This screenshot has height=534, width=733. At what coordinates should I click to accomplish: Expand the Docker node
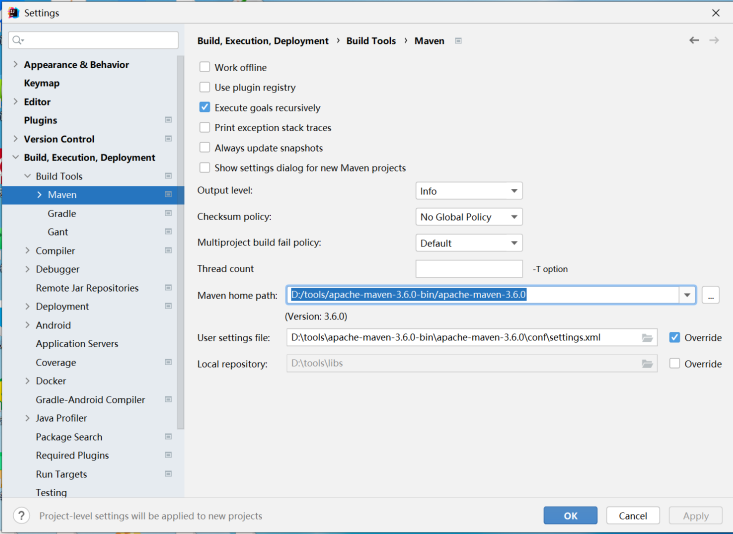27,381
